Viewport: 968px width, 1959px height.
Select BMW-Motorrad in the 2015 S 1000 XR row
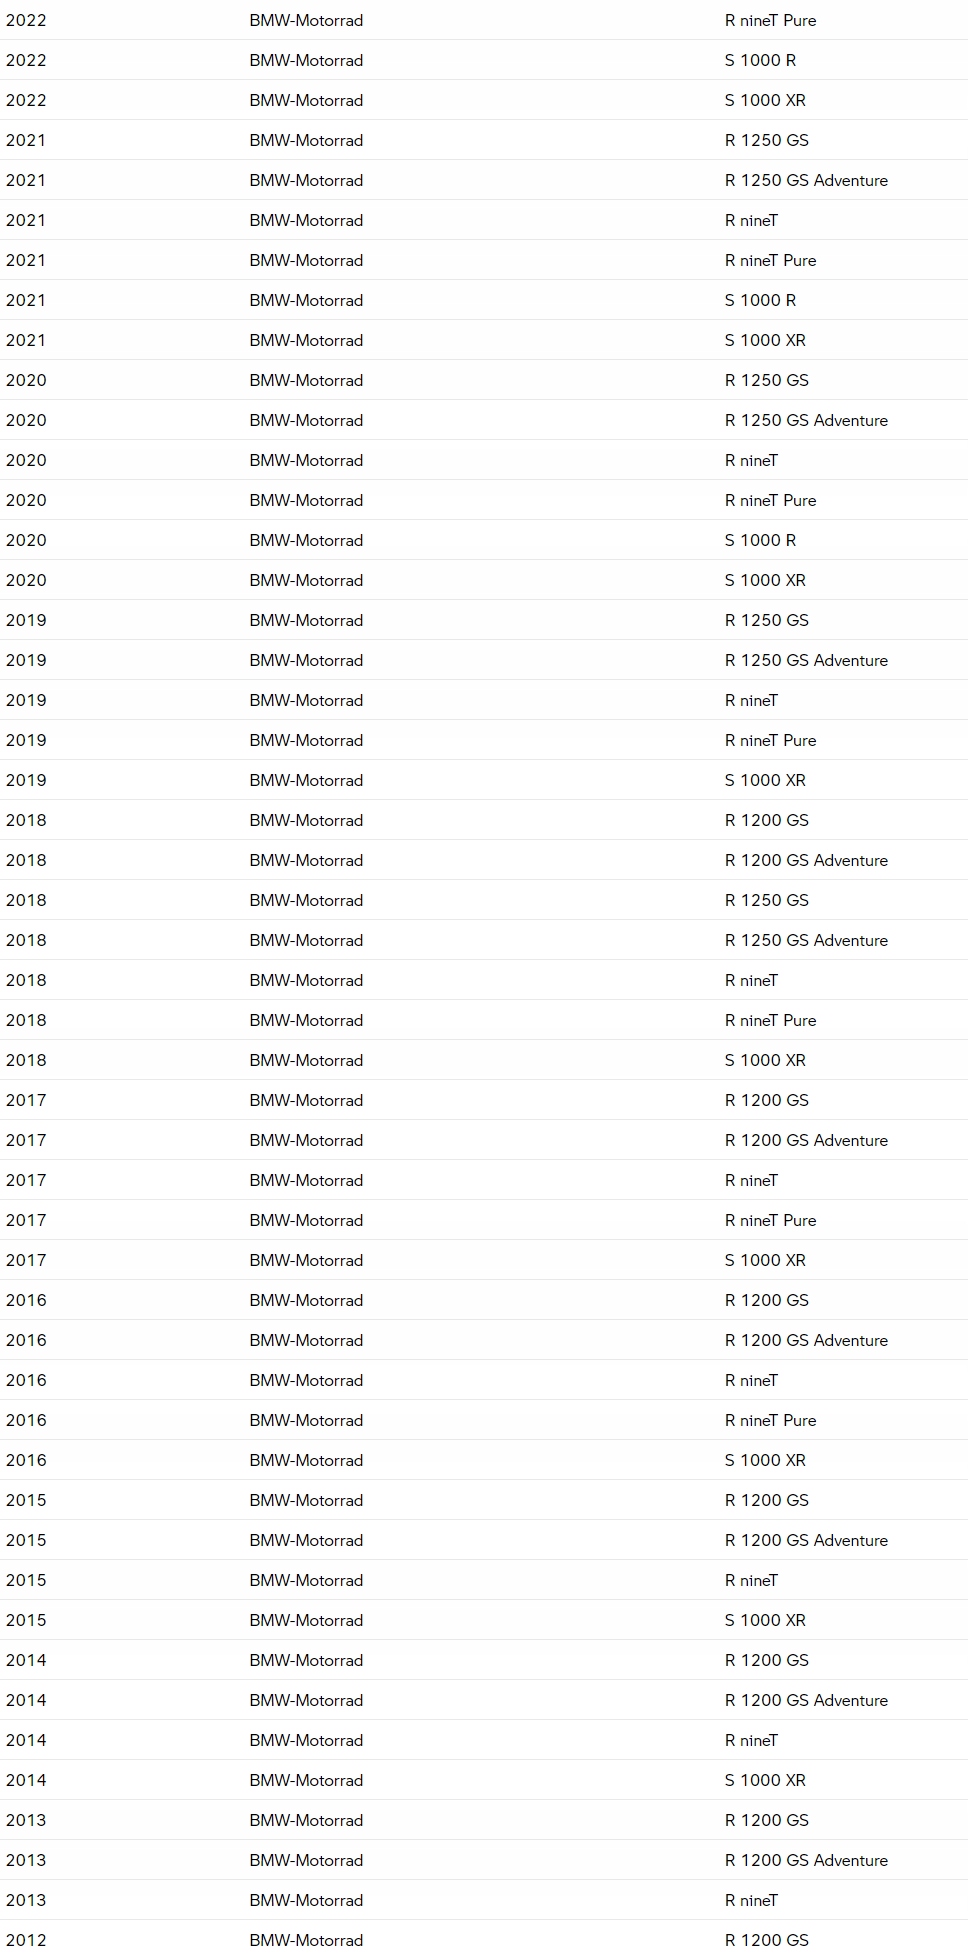point(306,1620)
